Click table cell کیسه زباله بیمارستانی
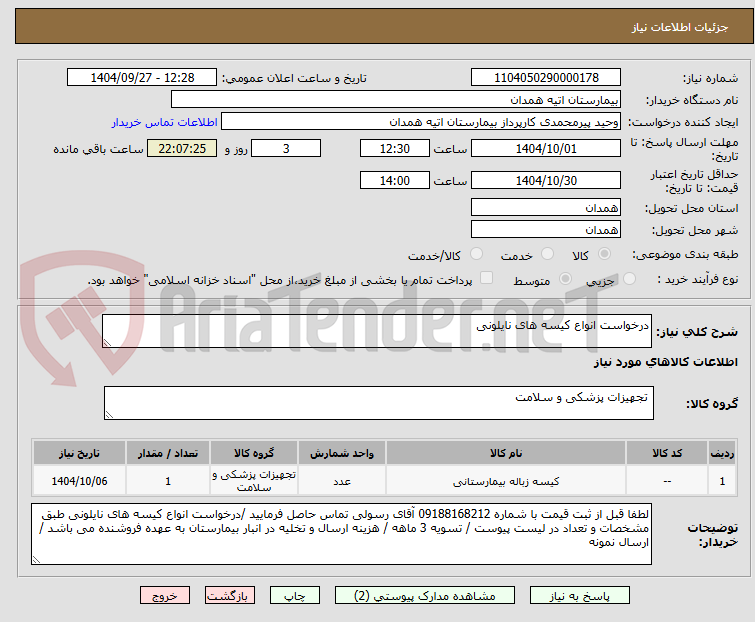Image resolution: width=755 pixels, height=622 pixels. coord(506,481)
